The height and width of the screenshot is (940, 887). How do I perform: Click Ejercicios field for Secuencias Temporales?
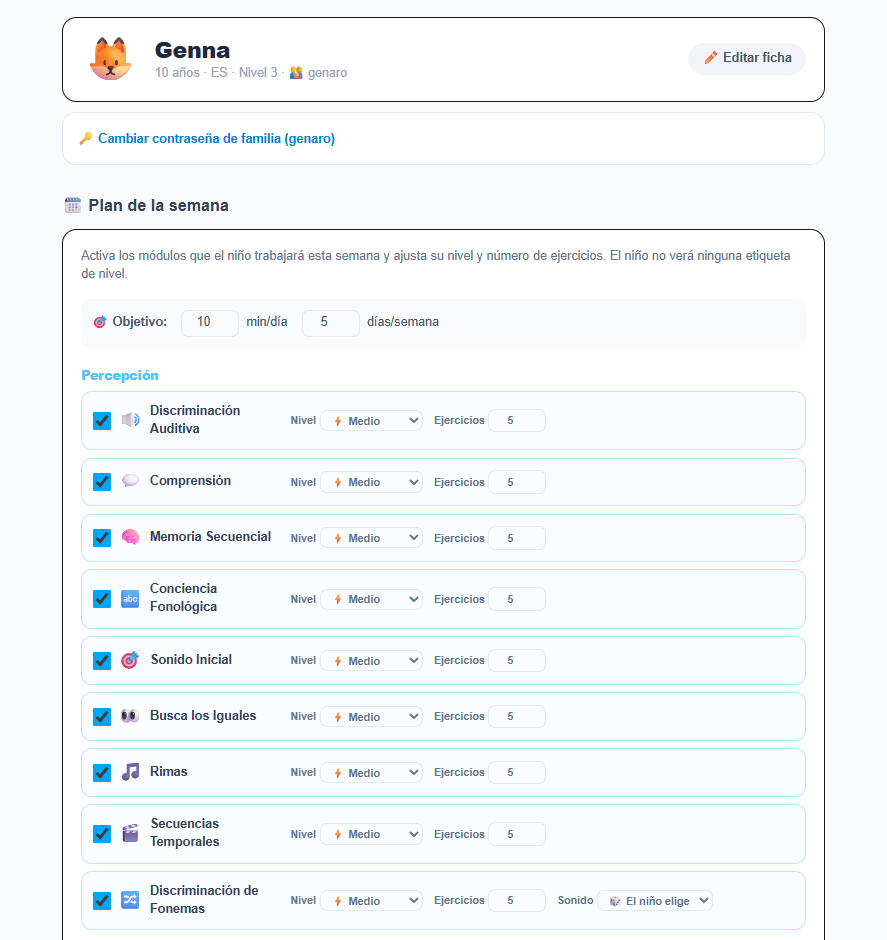pos(517,834)
